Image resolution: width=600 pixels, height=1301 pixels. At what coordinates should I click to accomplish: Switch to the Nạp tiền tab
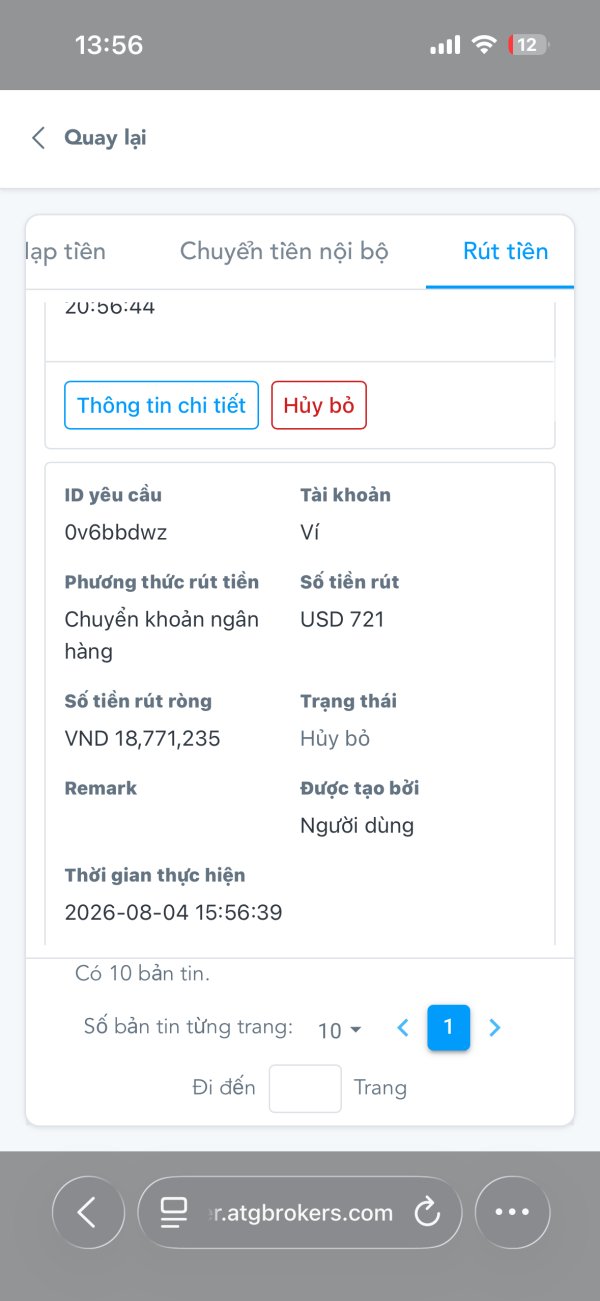pos(66,251)
